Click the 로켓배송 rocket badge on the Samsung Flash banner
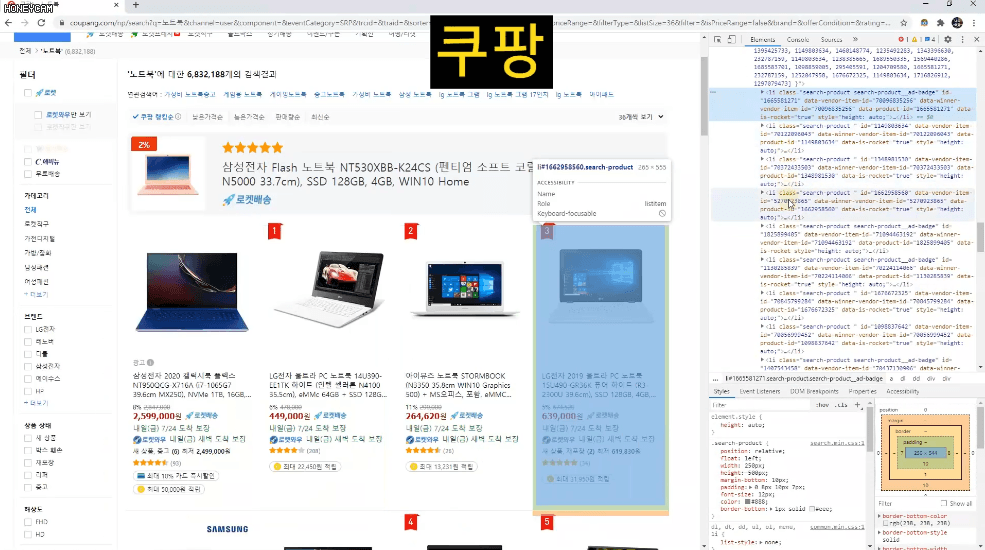Screen dimensions: 985x550 247,200
